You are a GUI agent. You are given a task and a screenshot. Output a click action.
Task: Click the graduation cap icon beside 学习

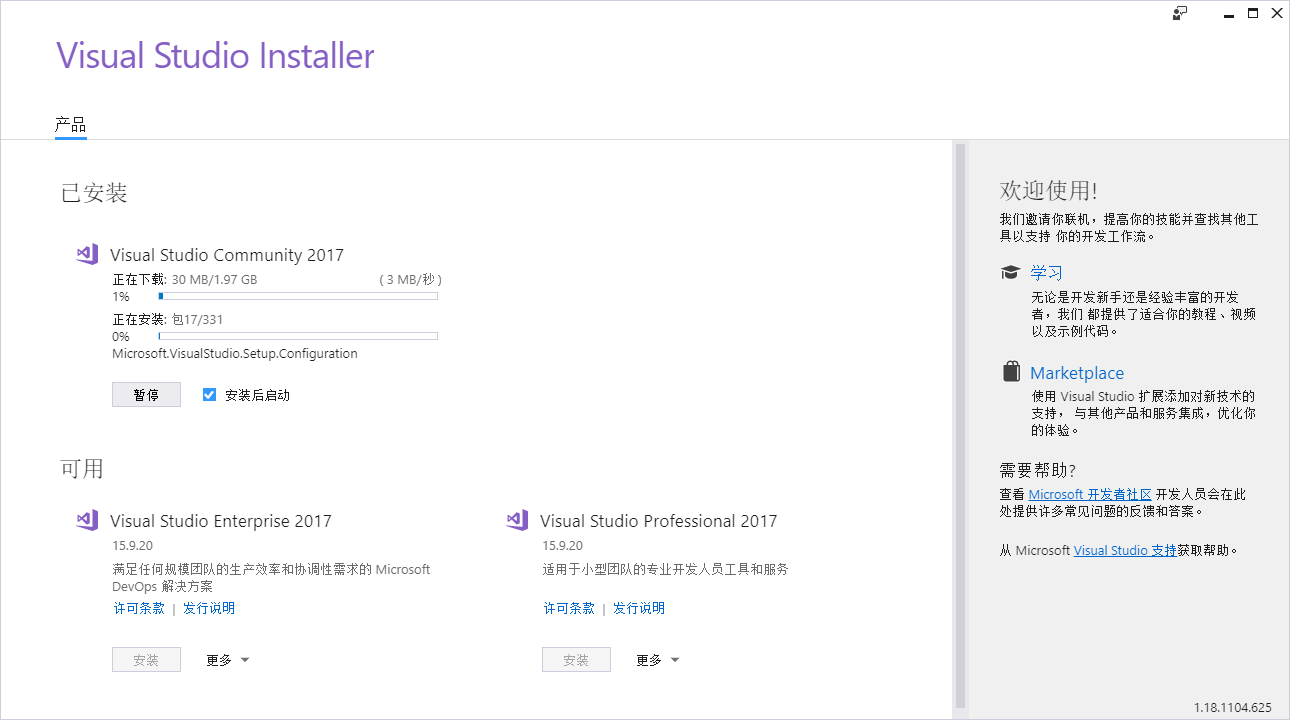click(x=1010, y=271)
